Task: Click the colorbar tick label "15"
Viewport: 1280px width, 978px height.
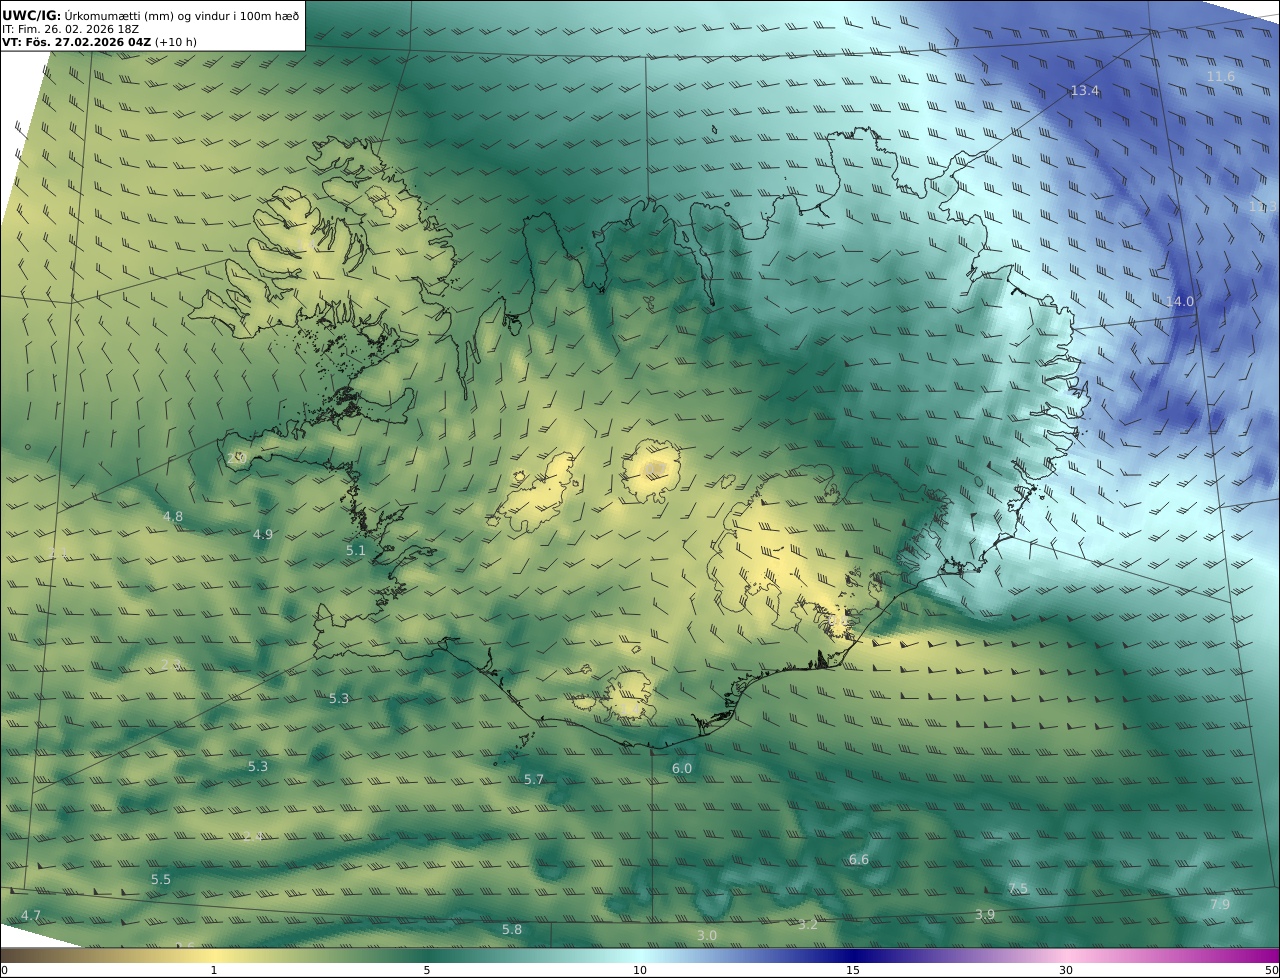Action: (x=853, y=970)
